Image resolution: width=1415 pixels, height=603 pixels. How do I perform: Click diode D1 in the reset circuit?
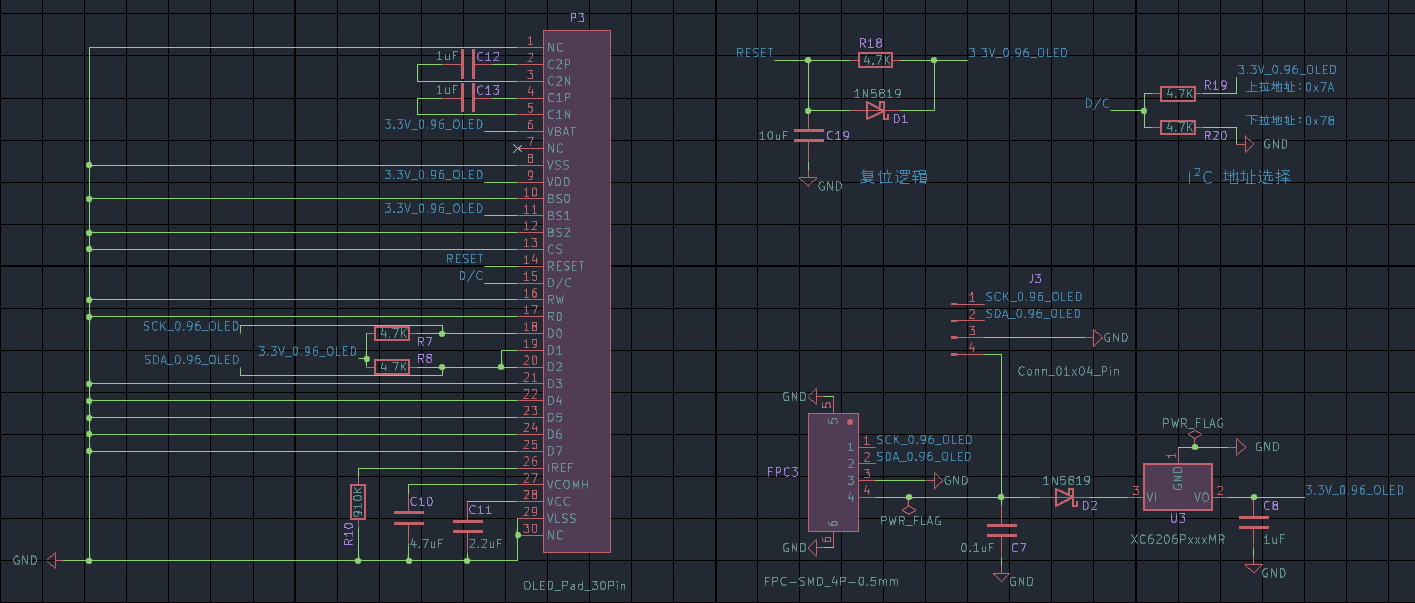point(876,110)
